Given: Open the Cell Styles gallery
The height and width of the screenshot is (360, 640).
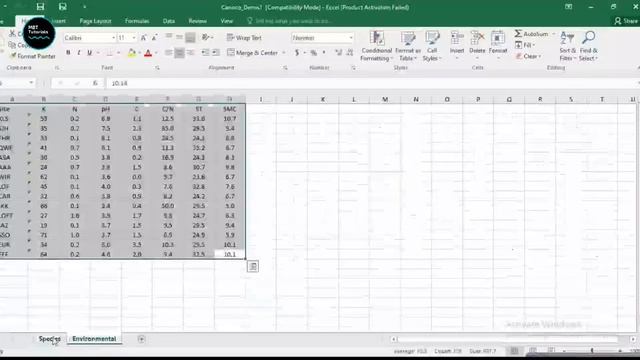Looking at the screenshot, I should pyautogui.click(x=432, y=46).
